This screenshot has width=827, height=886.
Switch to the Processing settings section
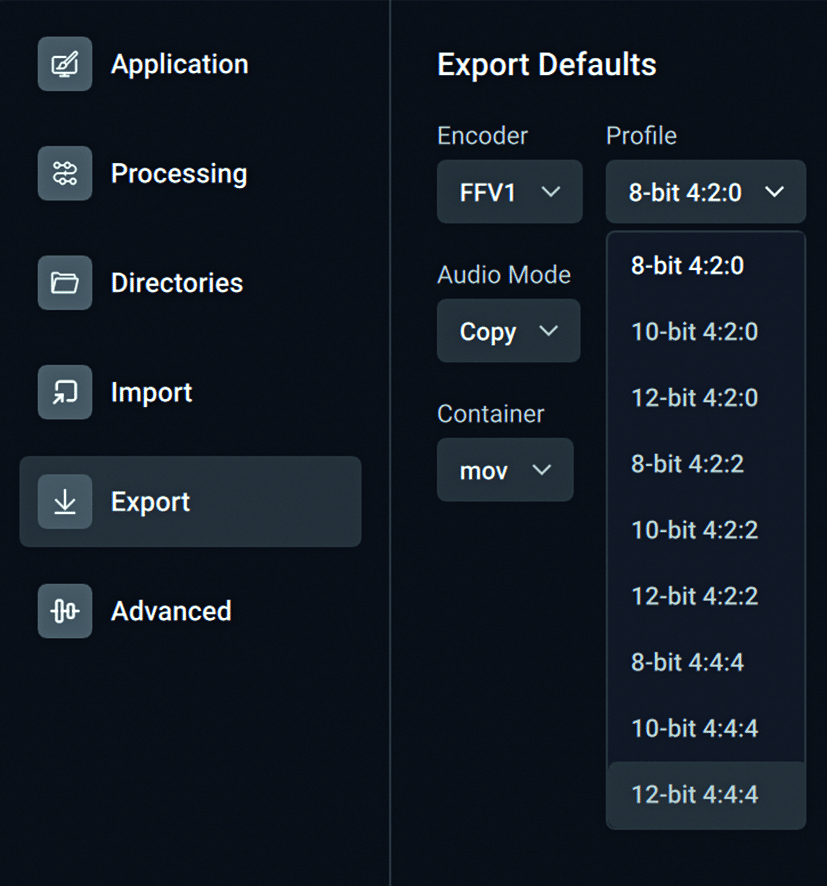coord(178,173)
